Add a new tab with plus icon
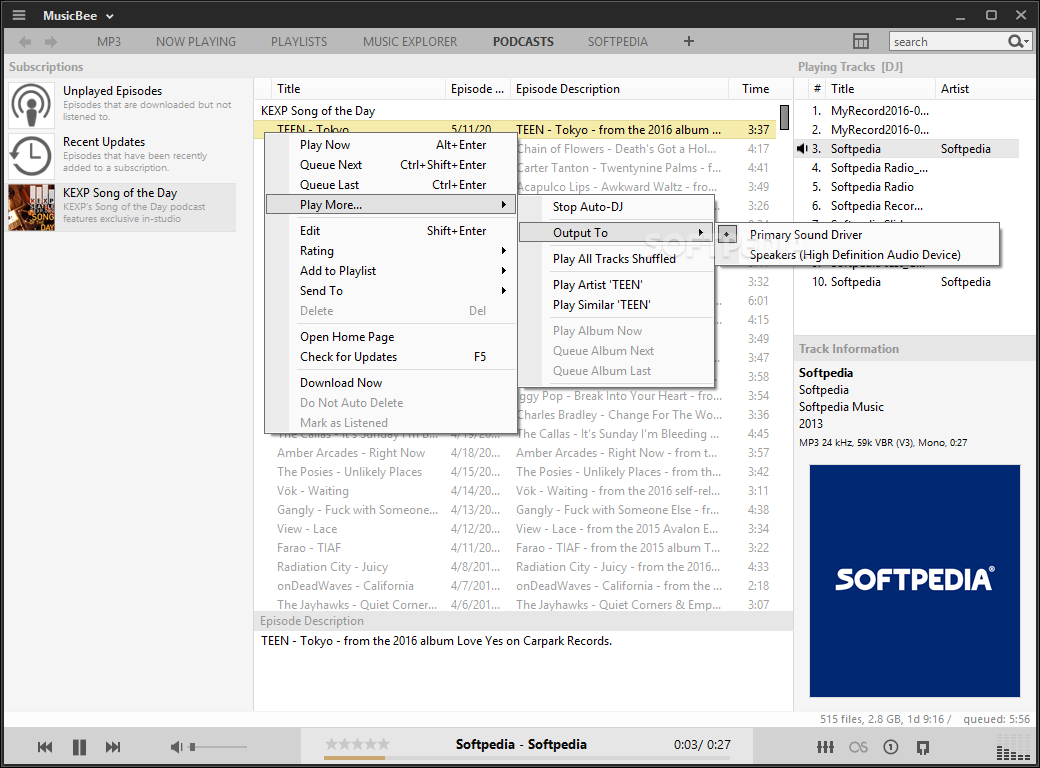This screenshot has height=768, width=1040. [688, 41]
